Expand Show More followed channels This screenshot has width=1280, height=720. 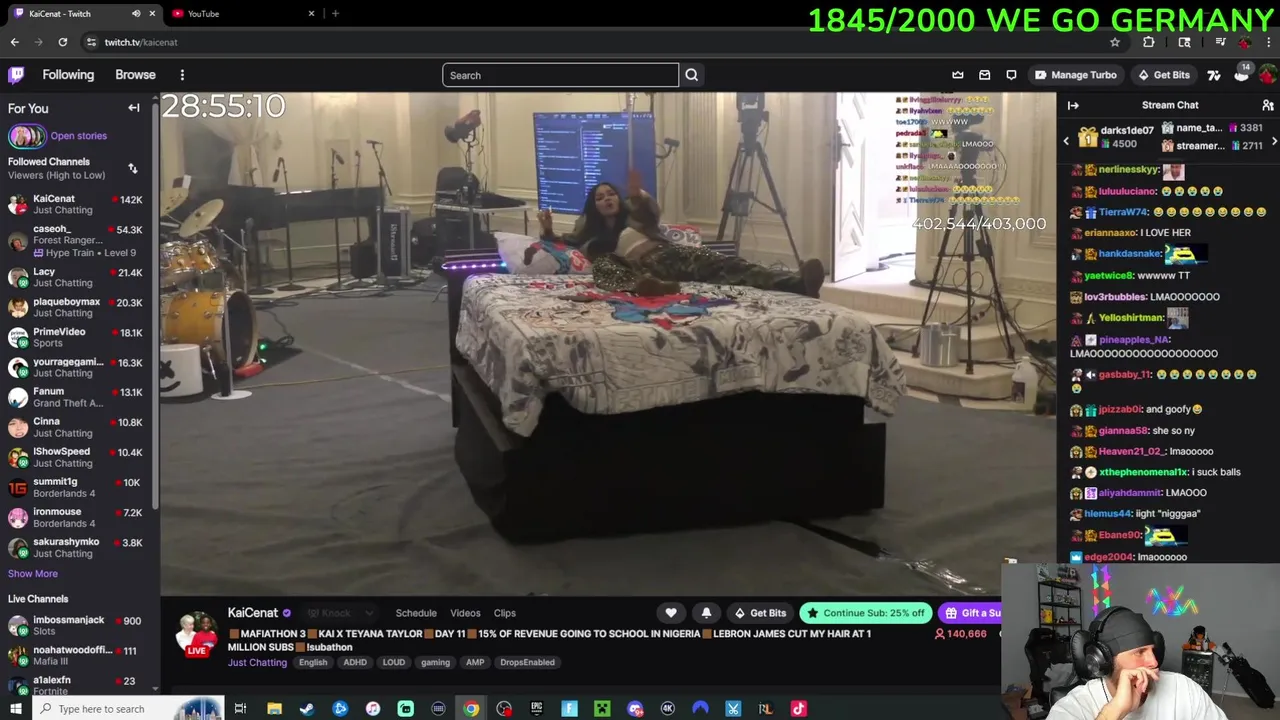33,574
